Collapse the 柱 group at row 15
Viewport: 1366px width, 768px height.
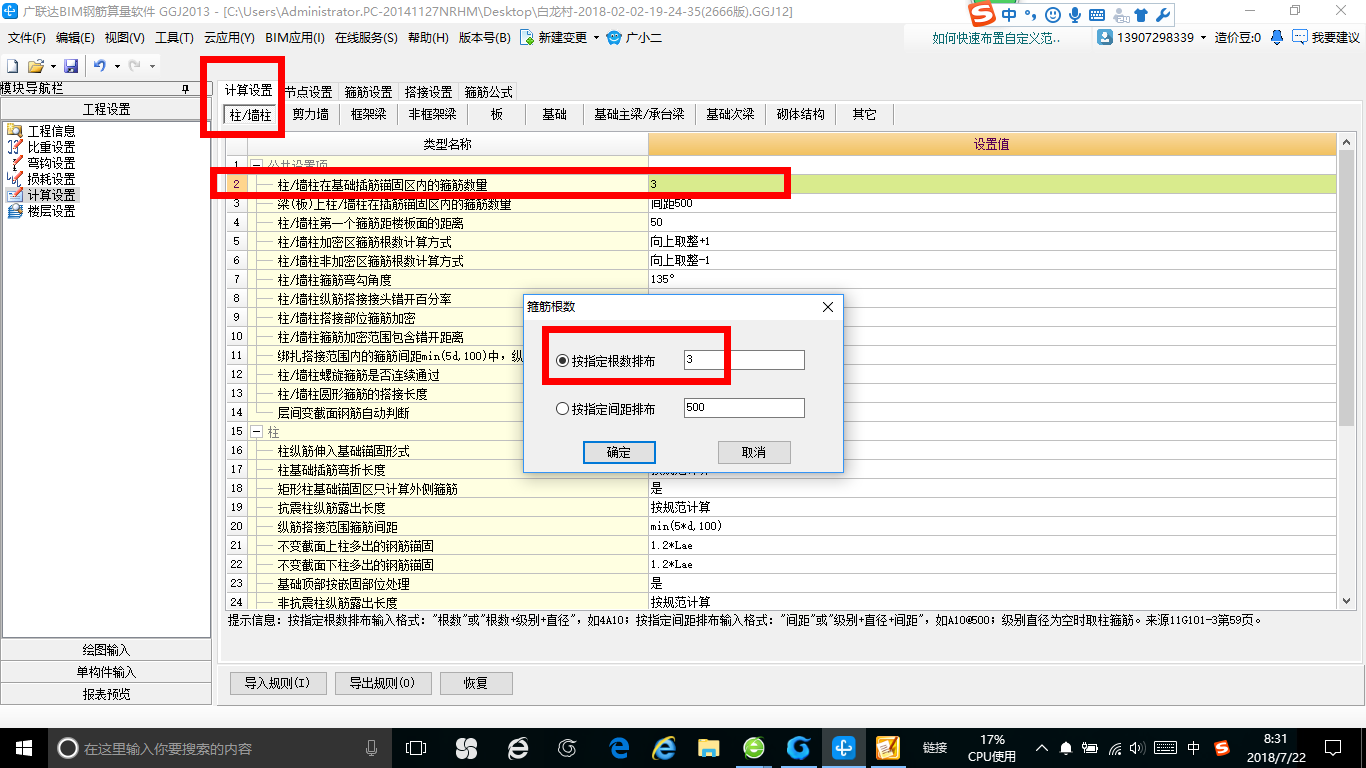tap(256, 431)
